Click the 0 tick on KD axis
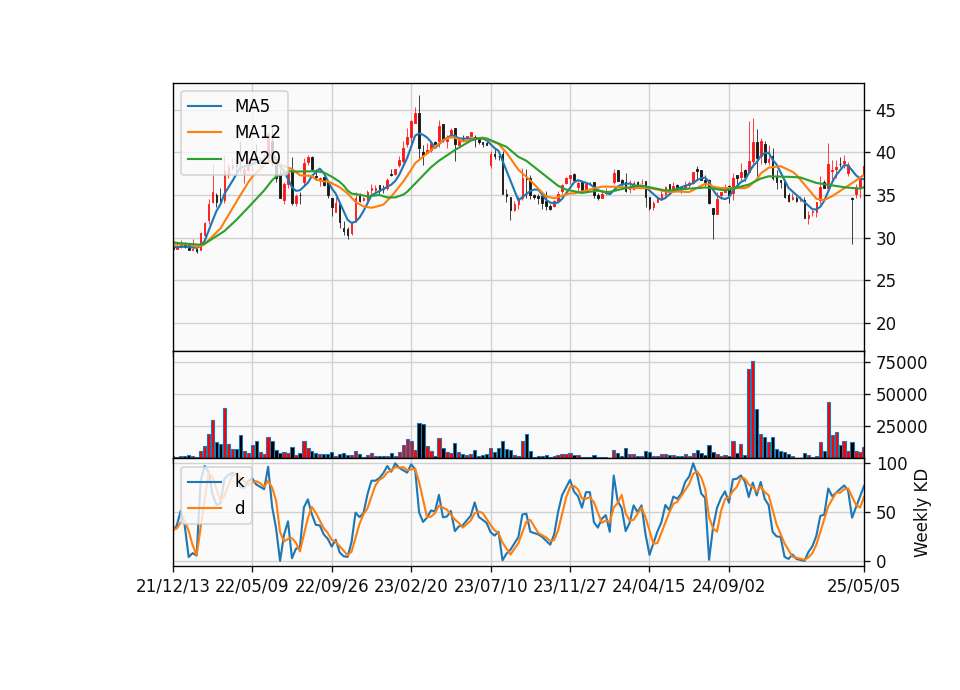This screenshot has width=960, height=690. point(881,561)
